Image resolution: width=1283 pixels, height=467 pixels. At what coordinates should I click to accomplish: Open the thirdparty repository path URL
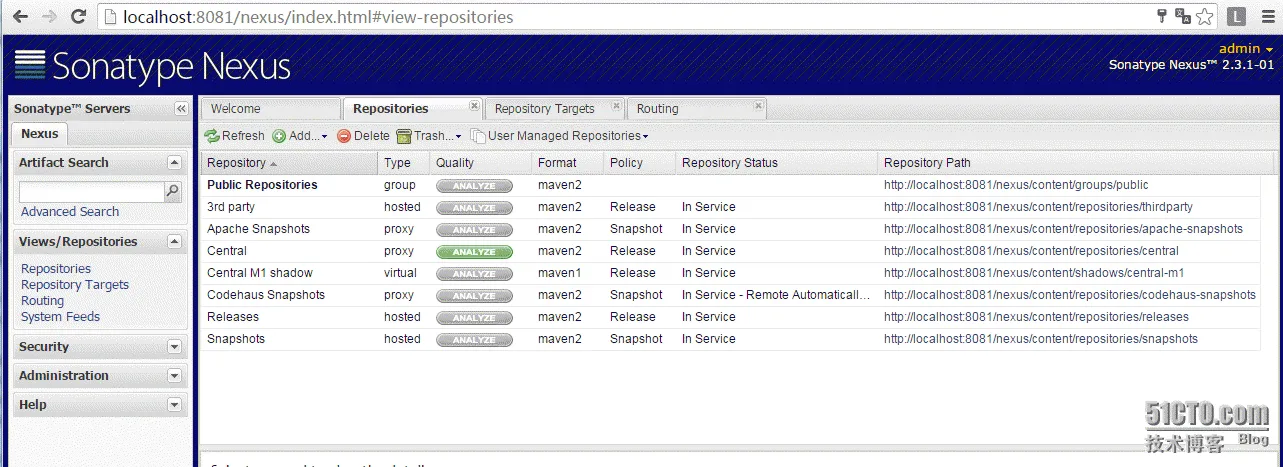tap(1038, 207)
